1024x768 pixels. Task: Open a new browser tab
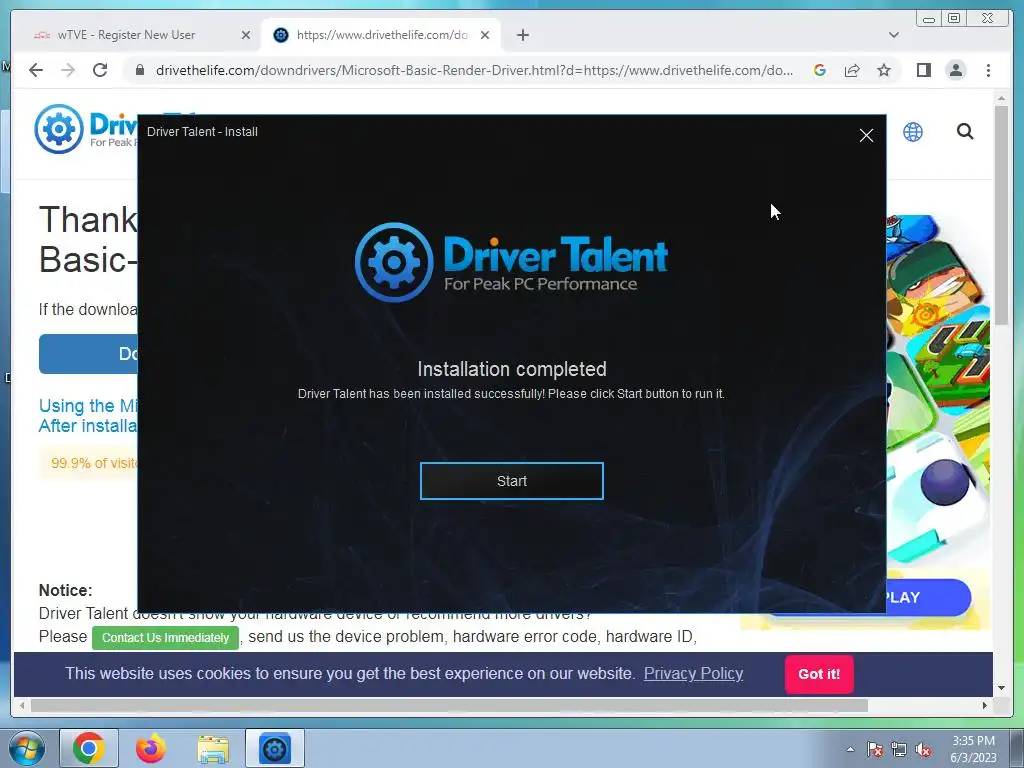522,35
